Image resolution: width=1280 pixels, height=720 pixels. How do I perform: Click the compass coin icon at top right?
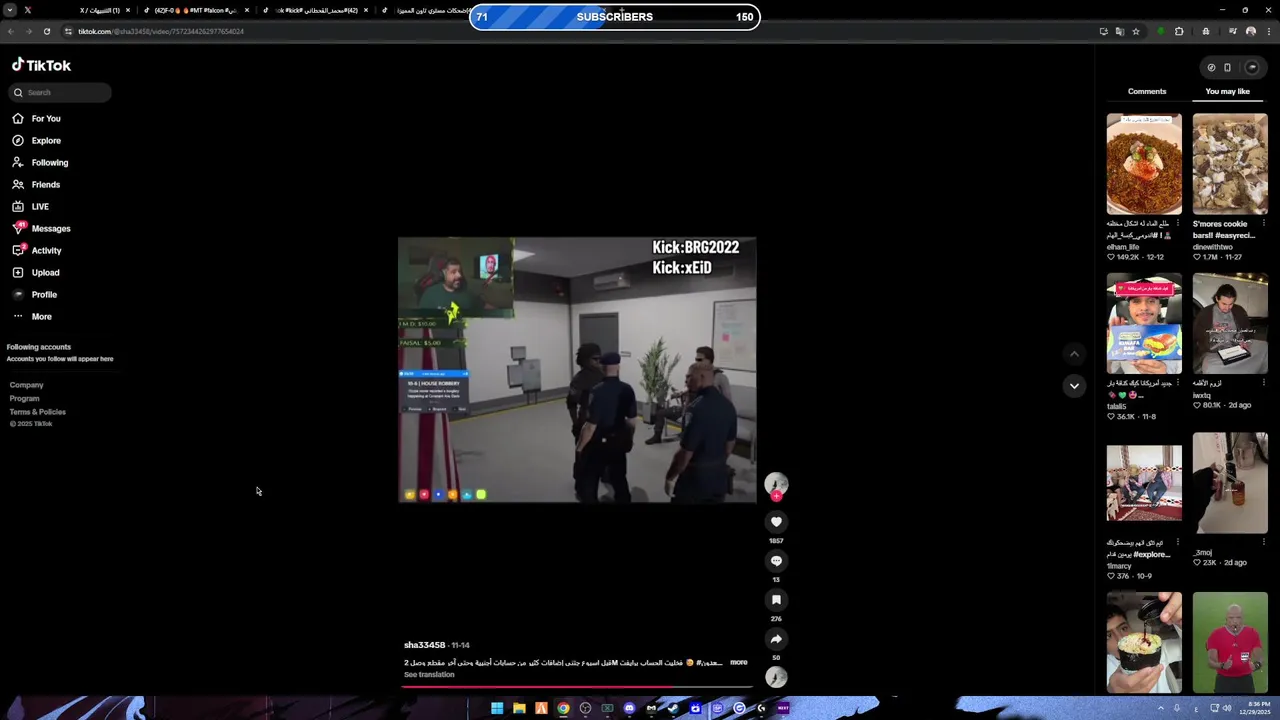click(1211, 68)
